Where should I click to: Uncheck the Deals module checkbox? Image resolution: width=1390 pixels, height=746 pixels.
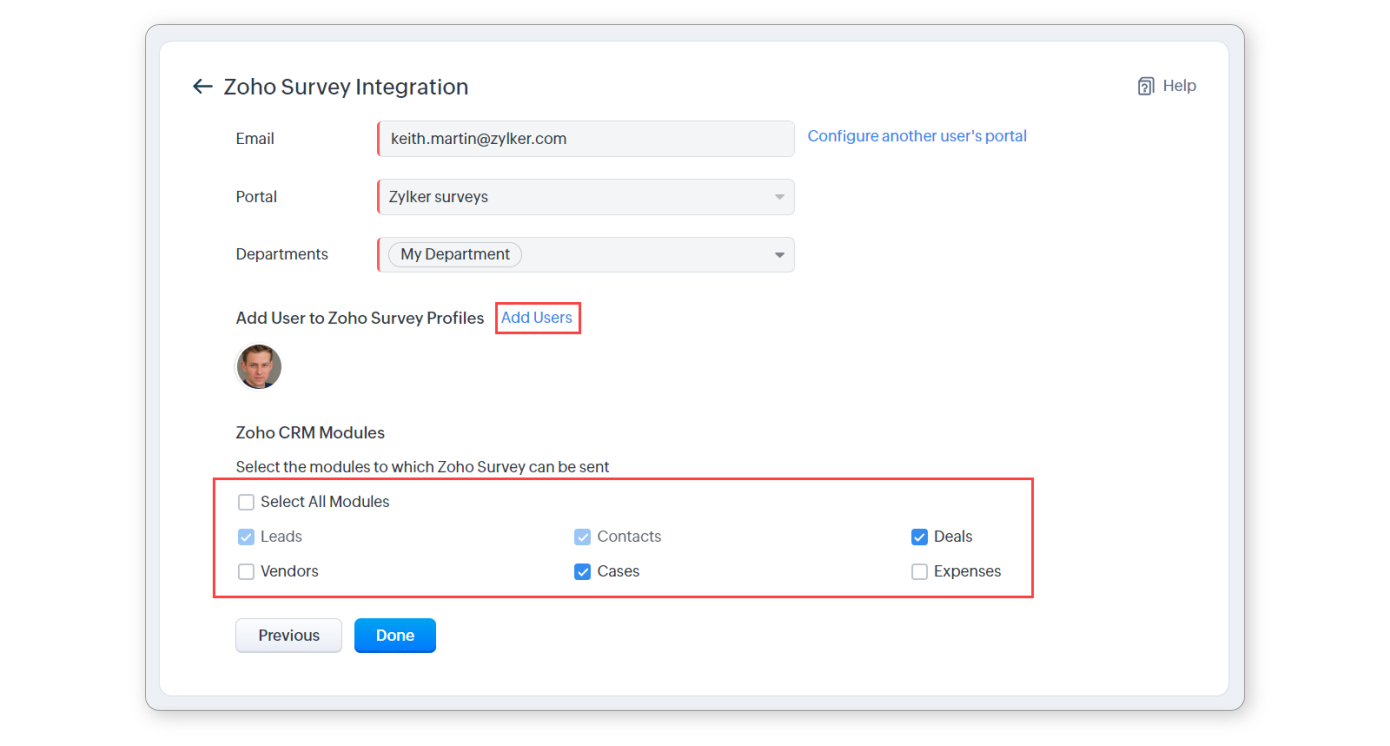[919, 537]
